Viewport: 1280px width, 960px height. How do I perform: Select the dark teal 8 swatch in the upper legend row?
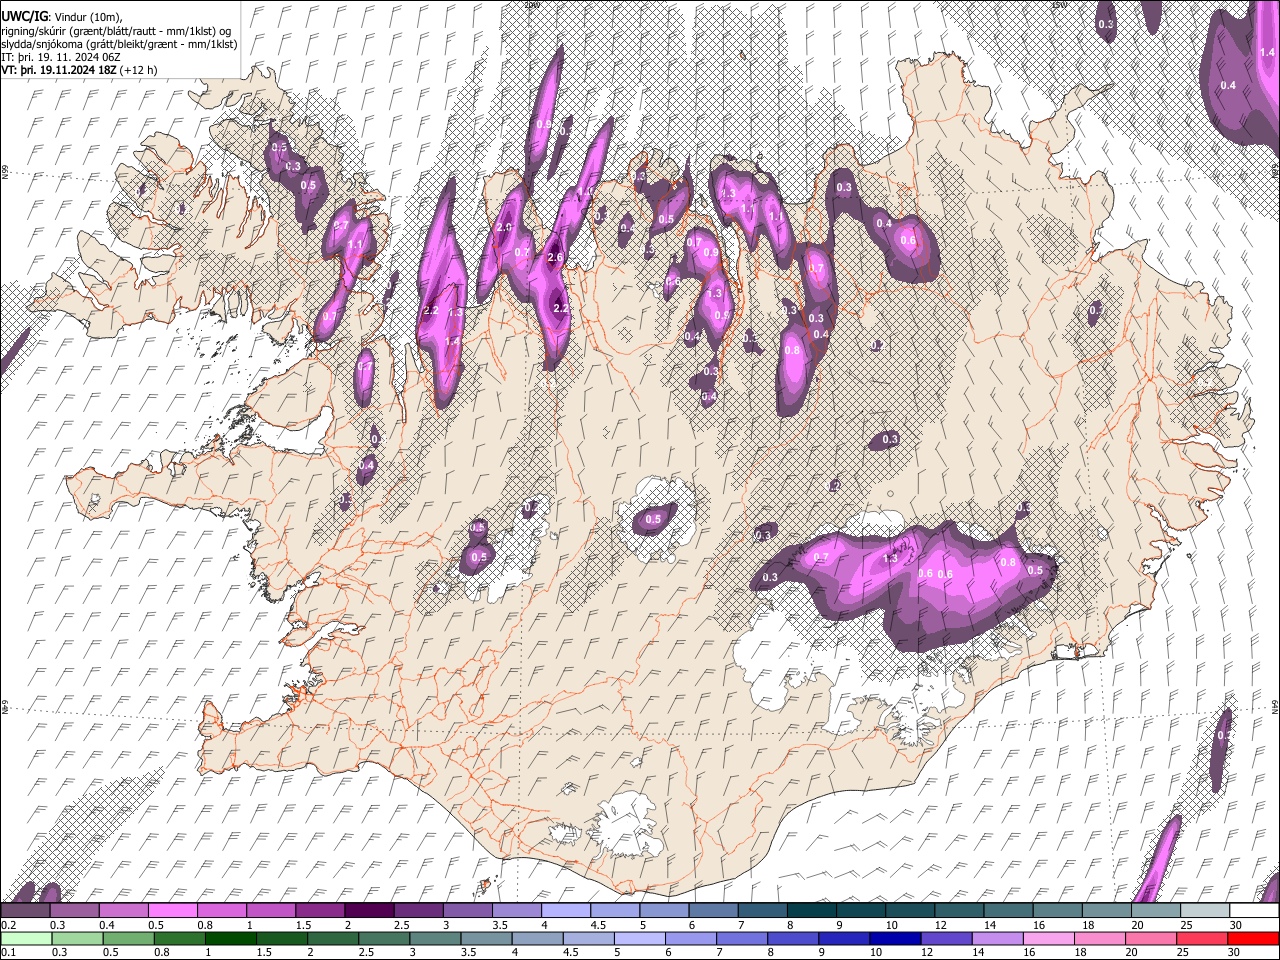[810, 911]
